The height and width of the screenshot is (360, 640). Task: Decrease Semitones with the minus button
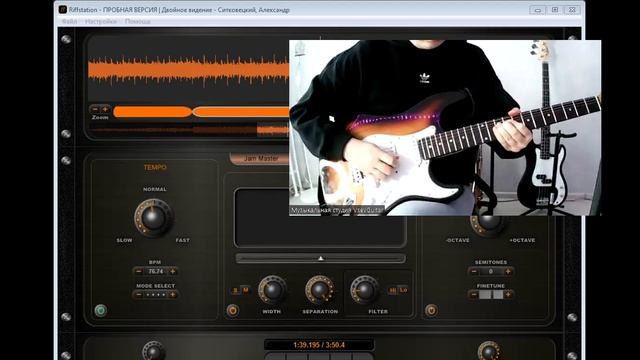tap(474, 271)
